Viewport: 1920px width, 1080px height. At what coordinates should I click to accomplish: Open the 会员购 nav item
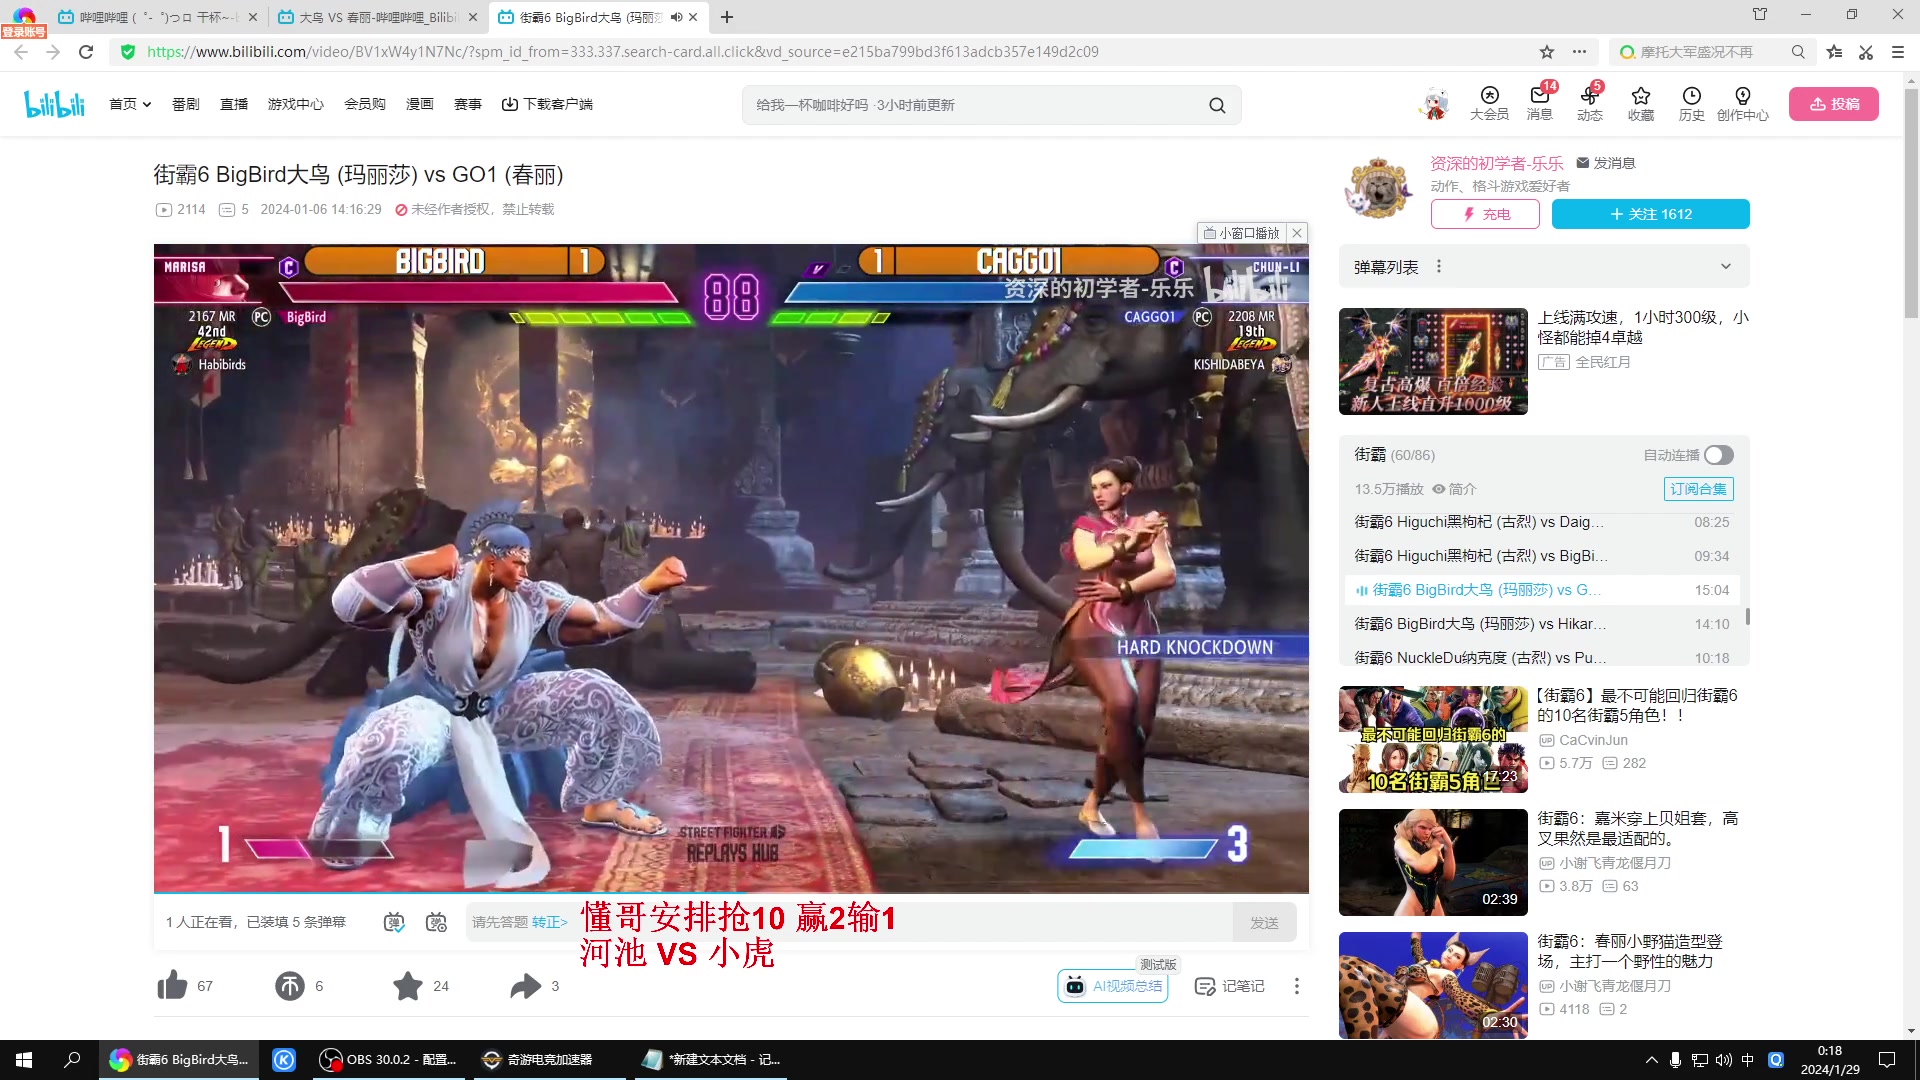(x=365, y=104)
